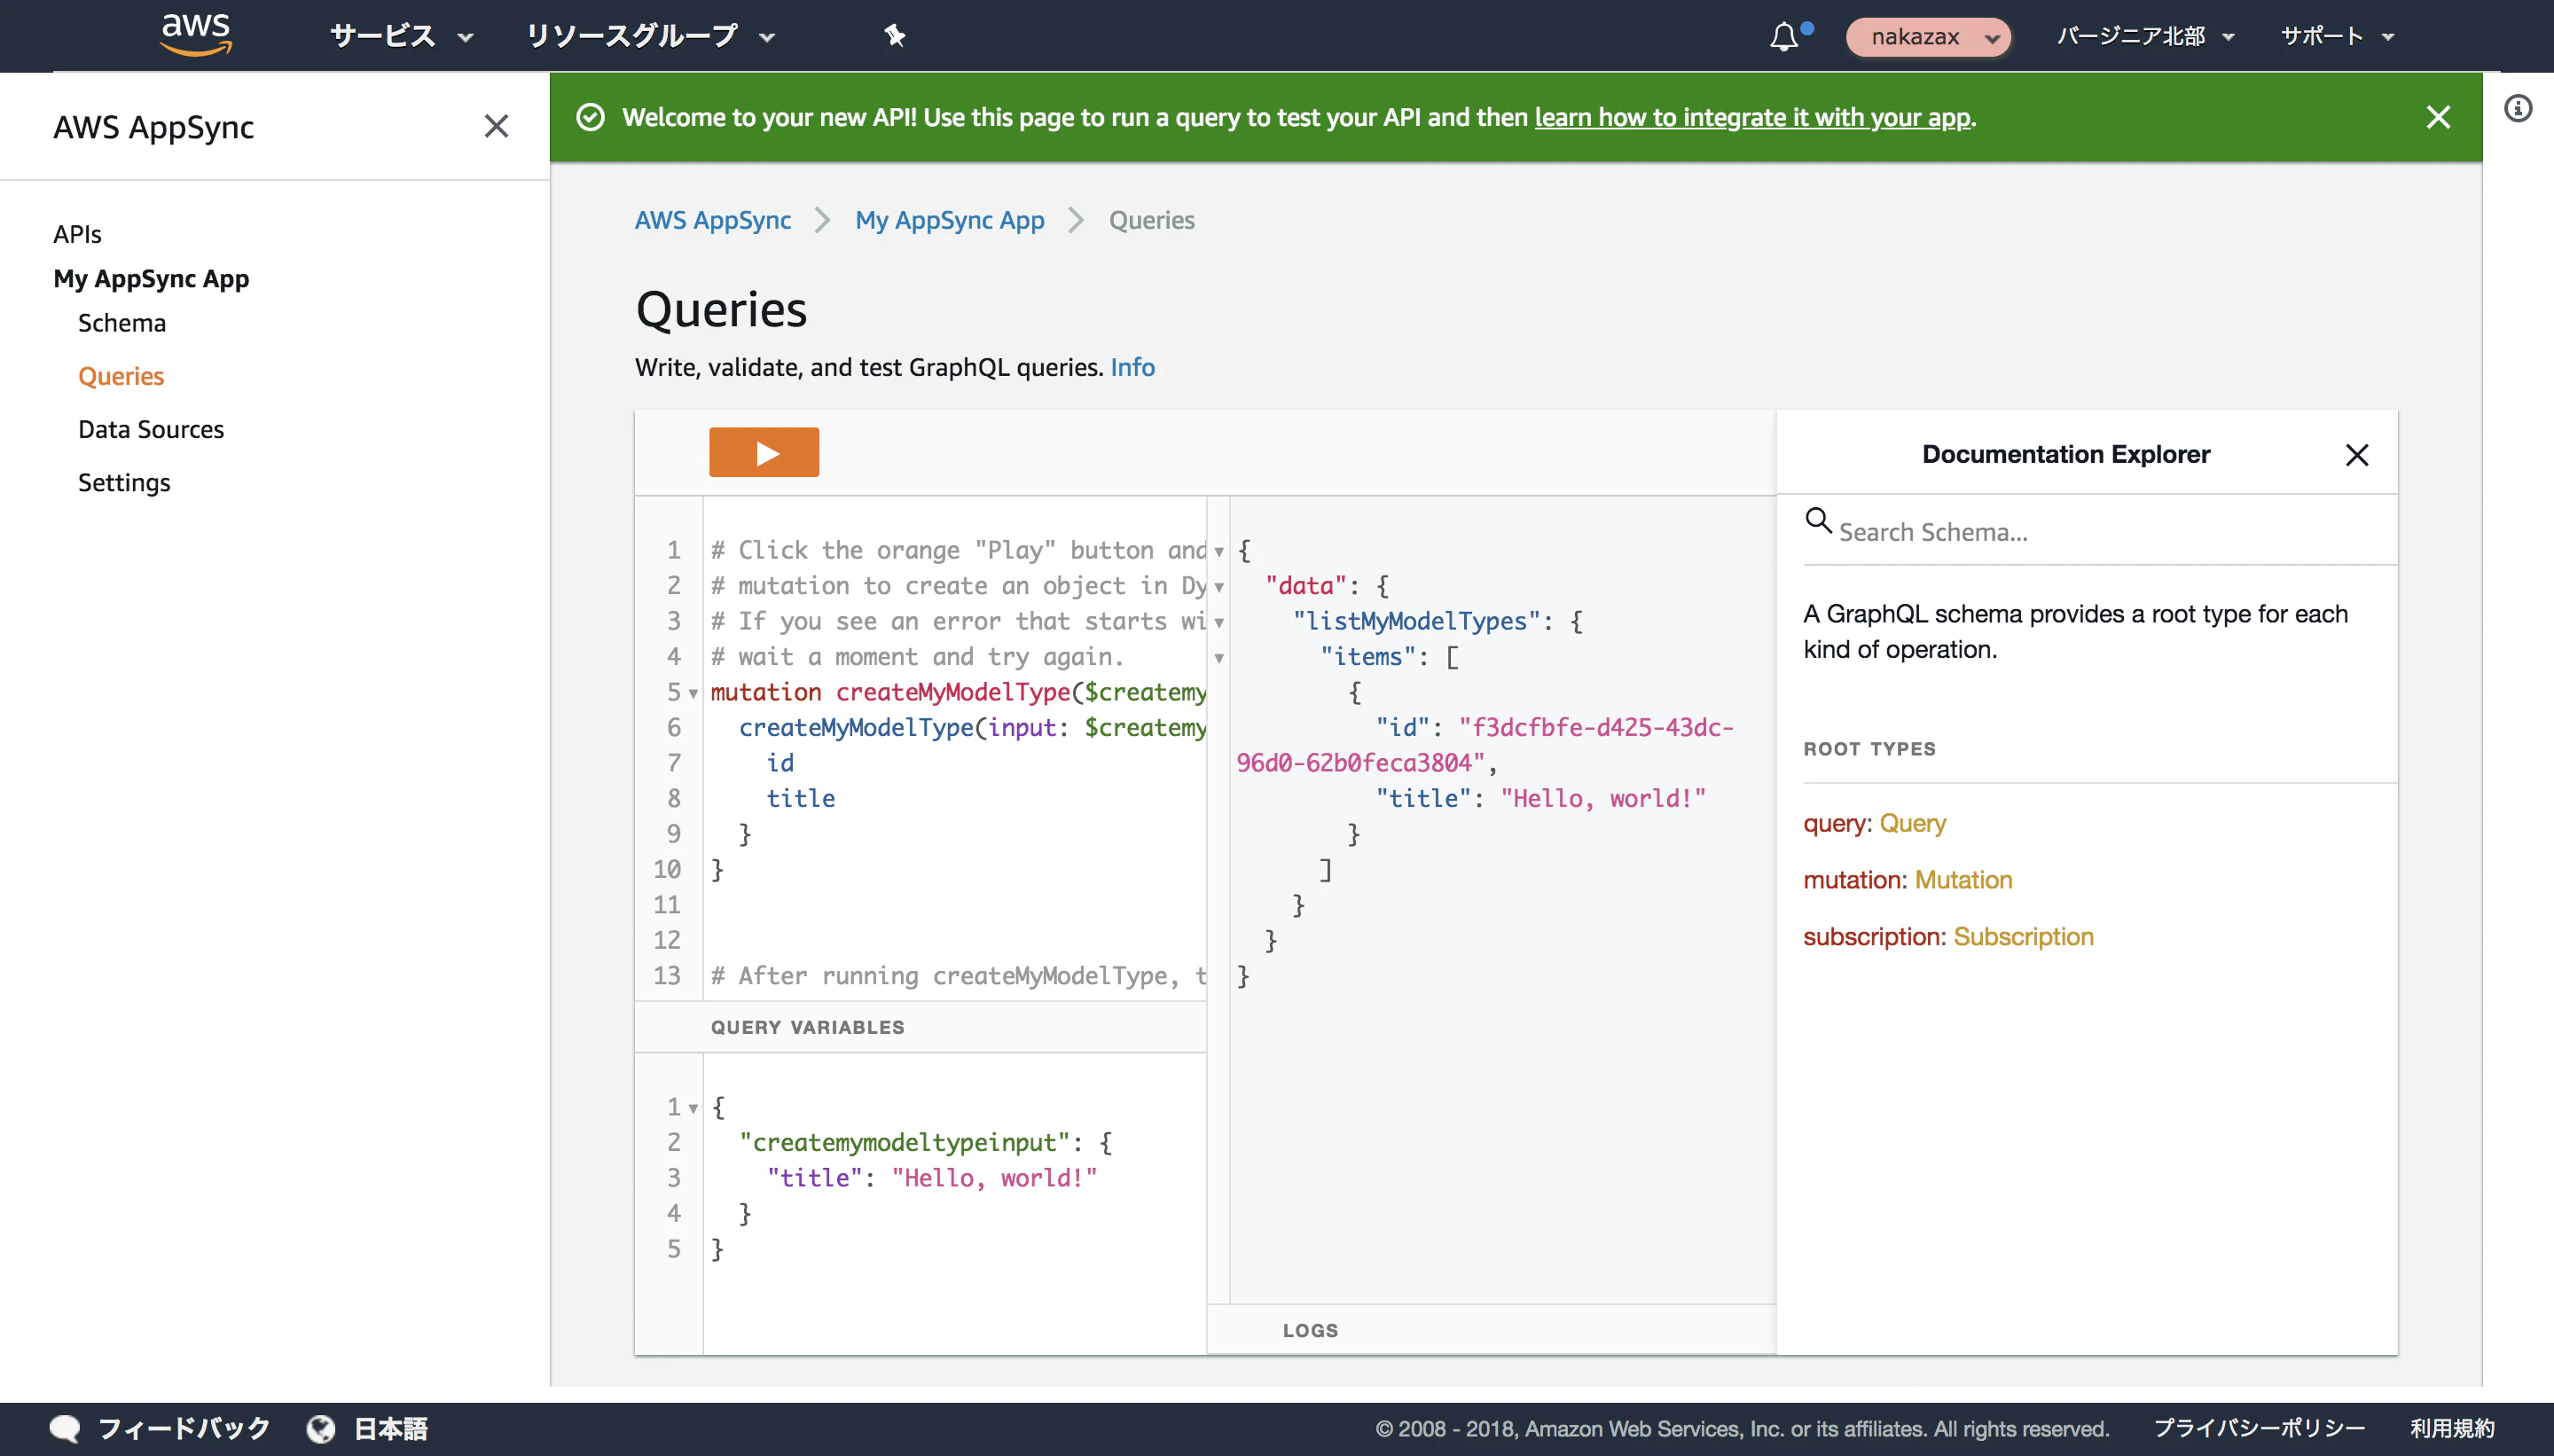Screen dimensions: 2554x1456
Task: Collapse the result's "listMyModelTypes" fold arrow
Action: [x=1219, y=622]
